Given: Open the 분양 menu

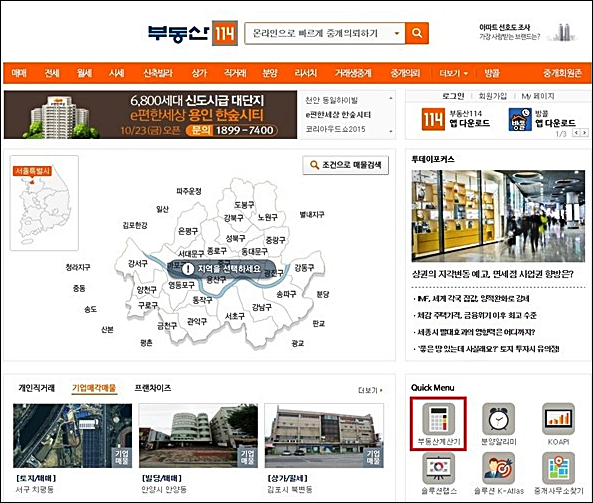Looking at the screenshot, I should [x=270, y=73].
